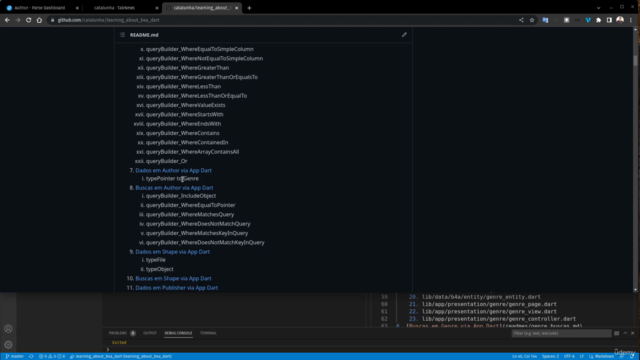Toggle the browser side panel icon
The width and height of the screenshot is (640, 360).
coord(609,20)
